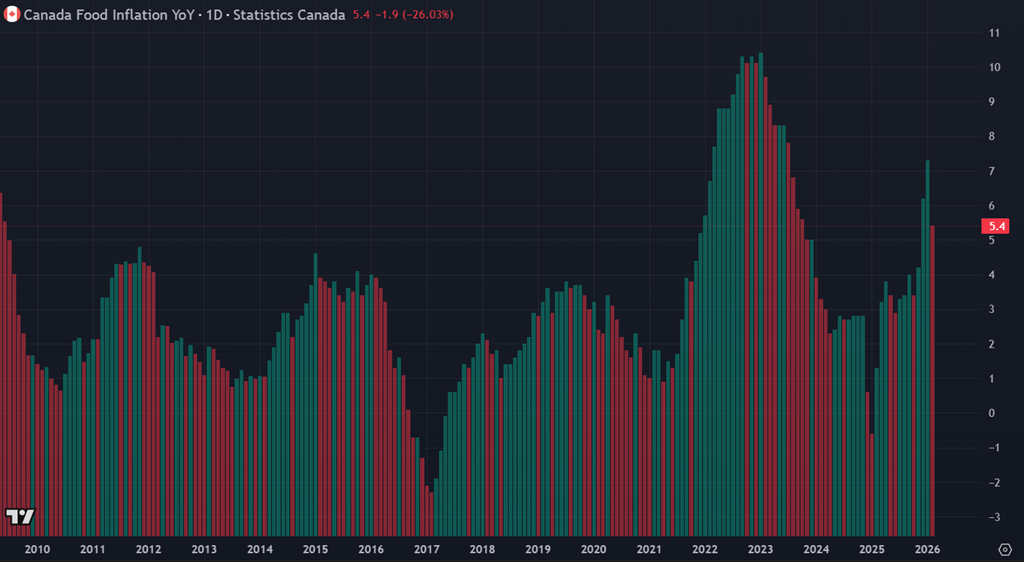Select the 2014 time axis label
The image size is (1024, 562).
point(259,549)
